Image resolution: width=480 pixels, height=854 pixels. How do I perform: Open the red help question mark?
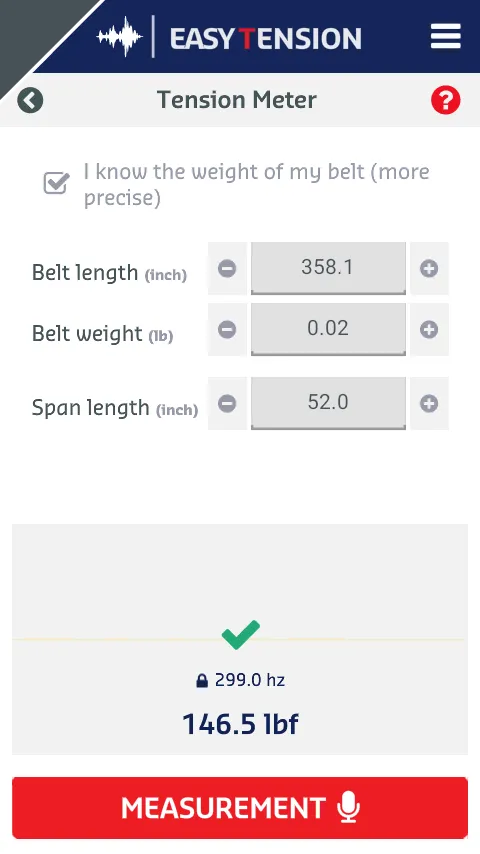coord(446,100)
